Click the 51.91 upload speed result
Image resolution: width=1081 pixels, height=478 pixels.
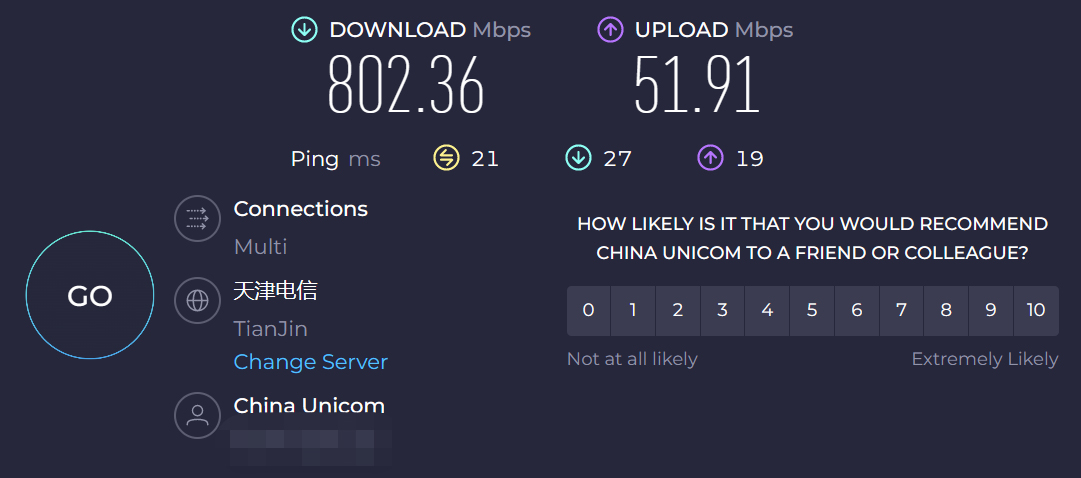click(697, 86)
